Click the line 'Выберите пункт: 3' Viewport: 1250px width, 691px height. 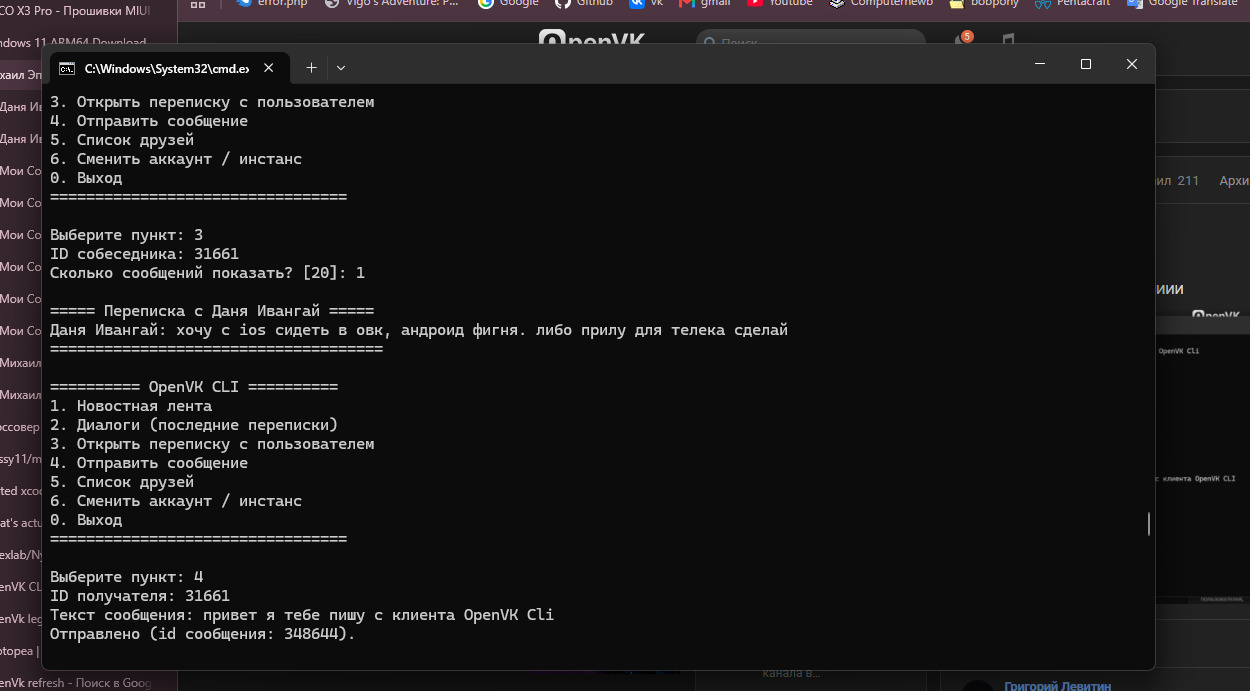127,235
